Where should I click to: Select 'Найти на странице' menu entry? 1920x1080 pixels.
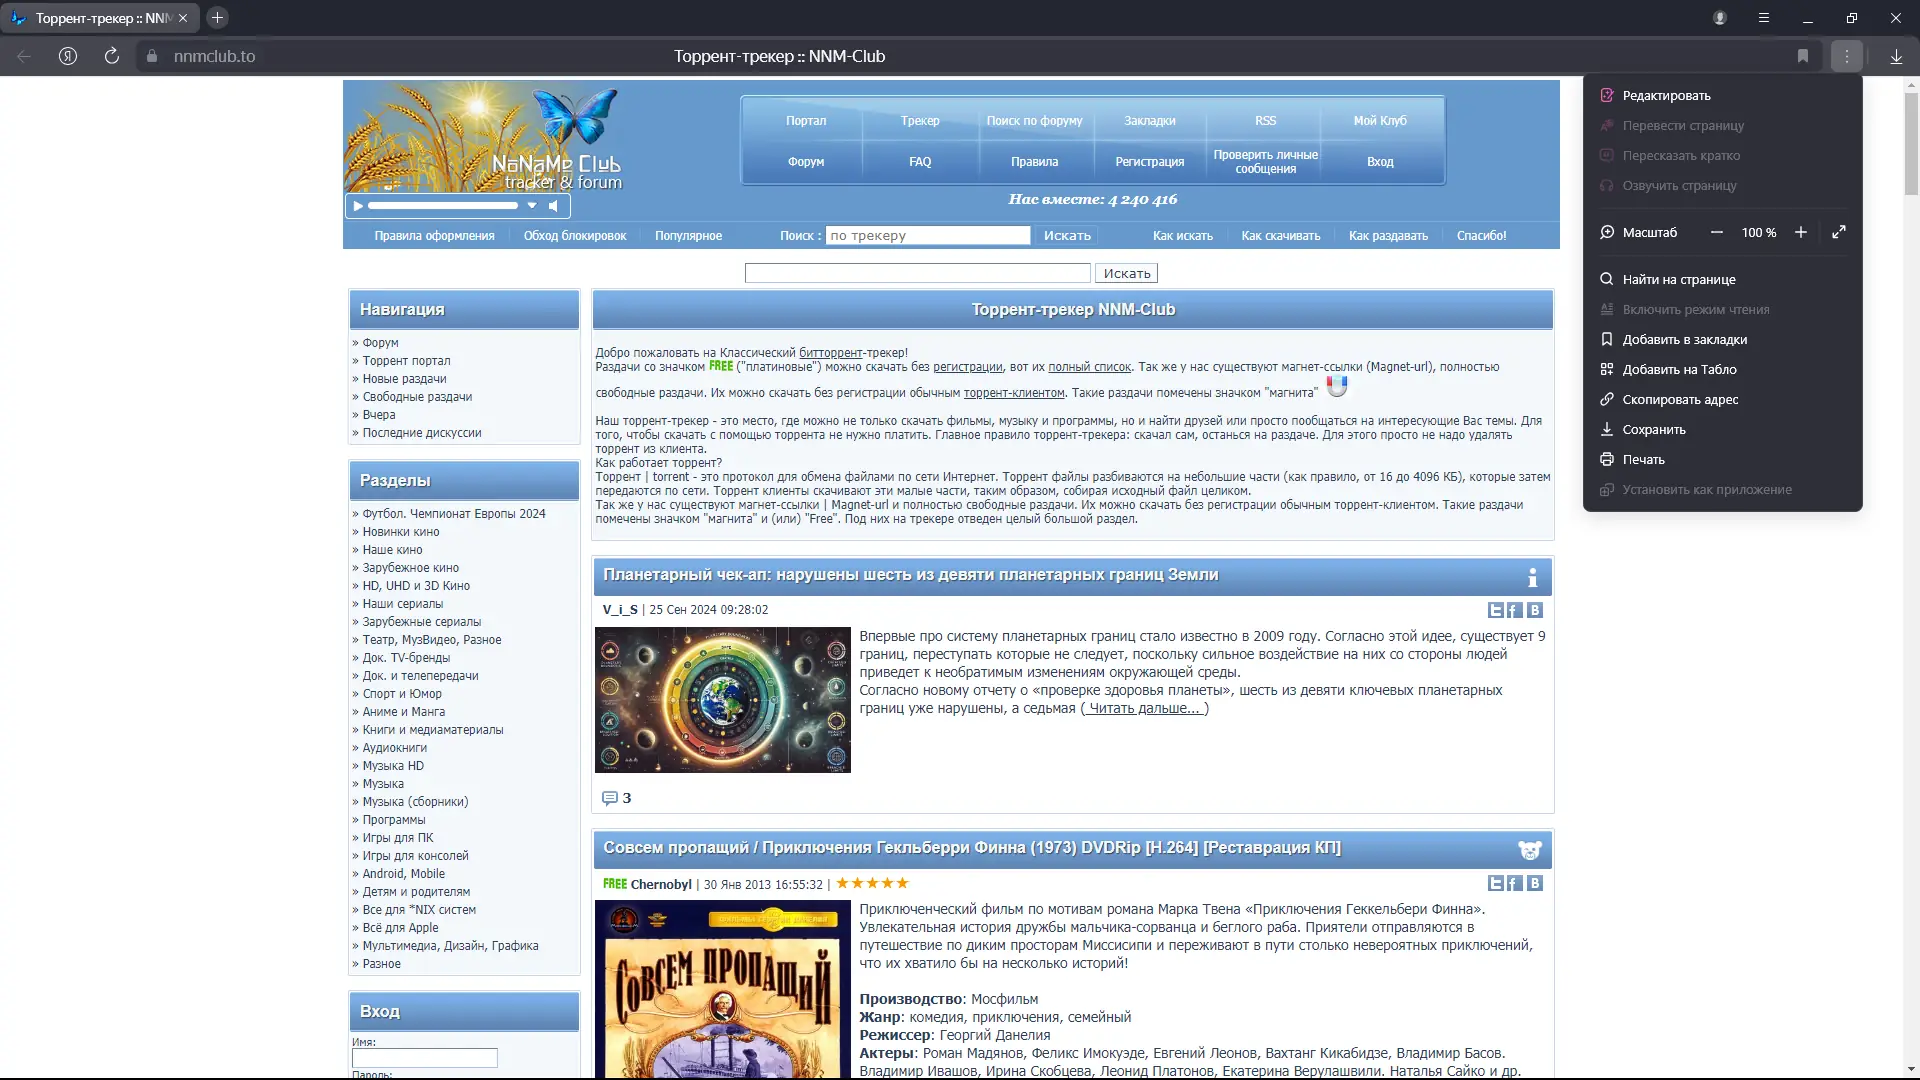pyautogui.click(x=1678, y=280)
